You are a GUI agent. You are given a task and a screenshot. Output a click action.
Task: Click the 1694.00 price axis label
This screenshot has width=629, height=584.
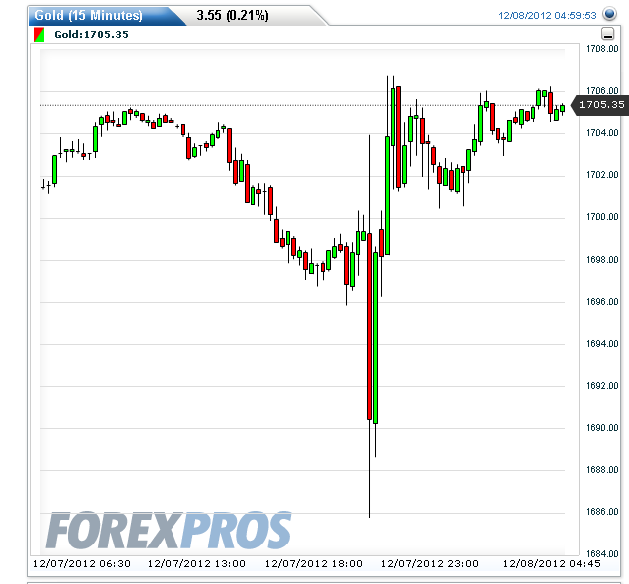602,344
